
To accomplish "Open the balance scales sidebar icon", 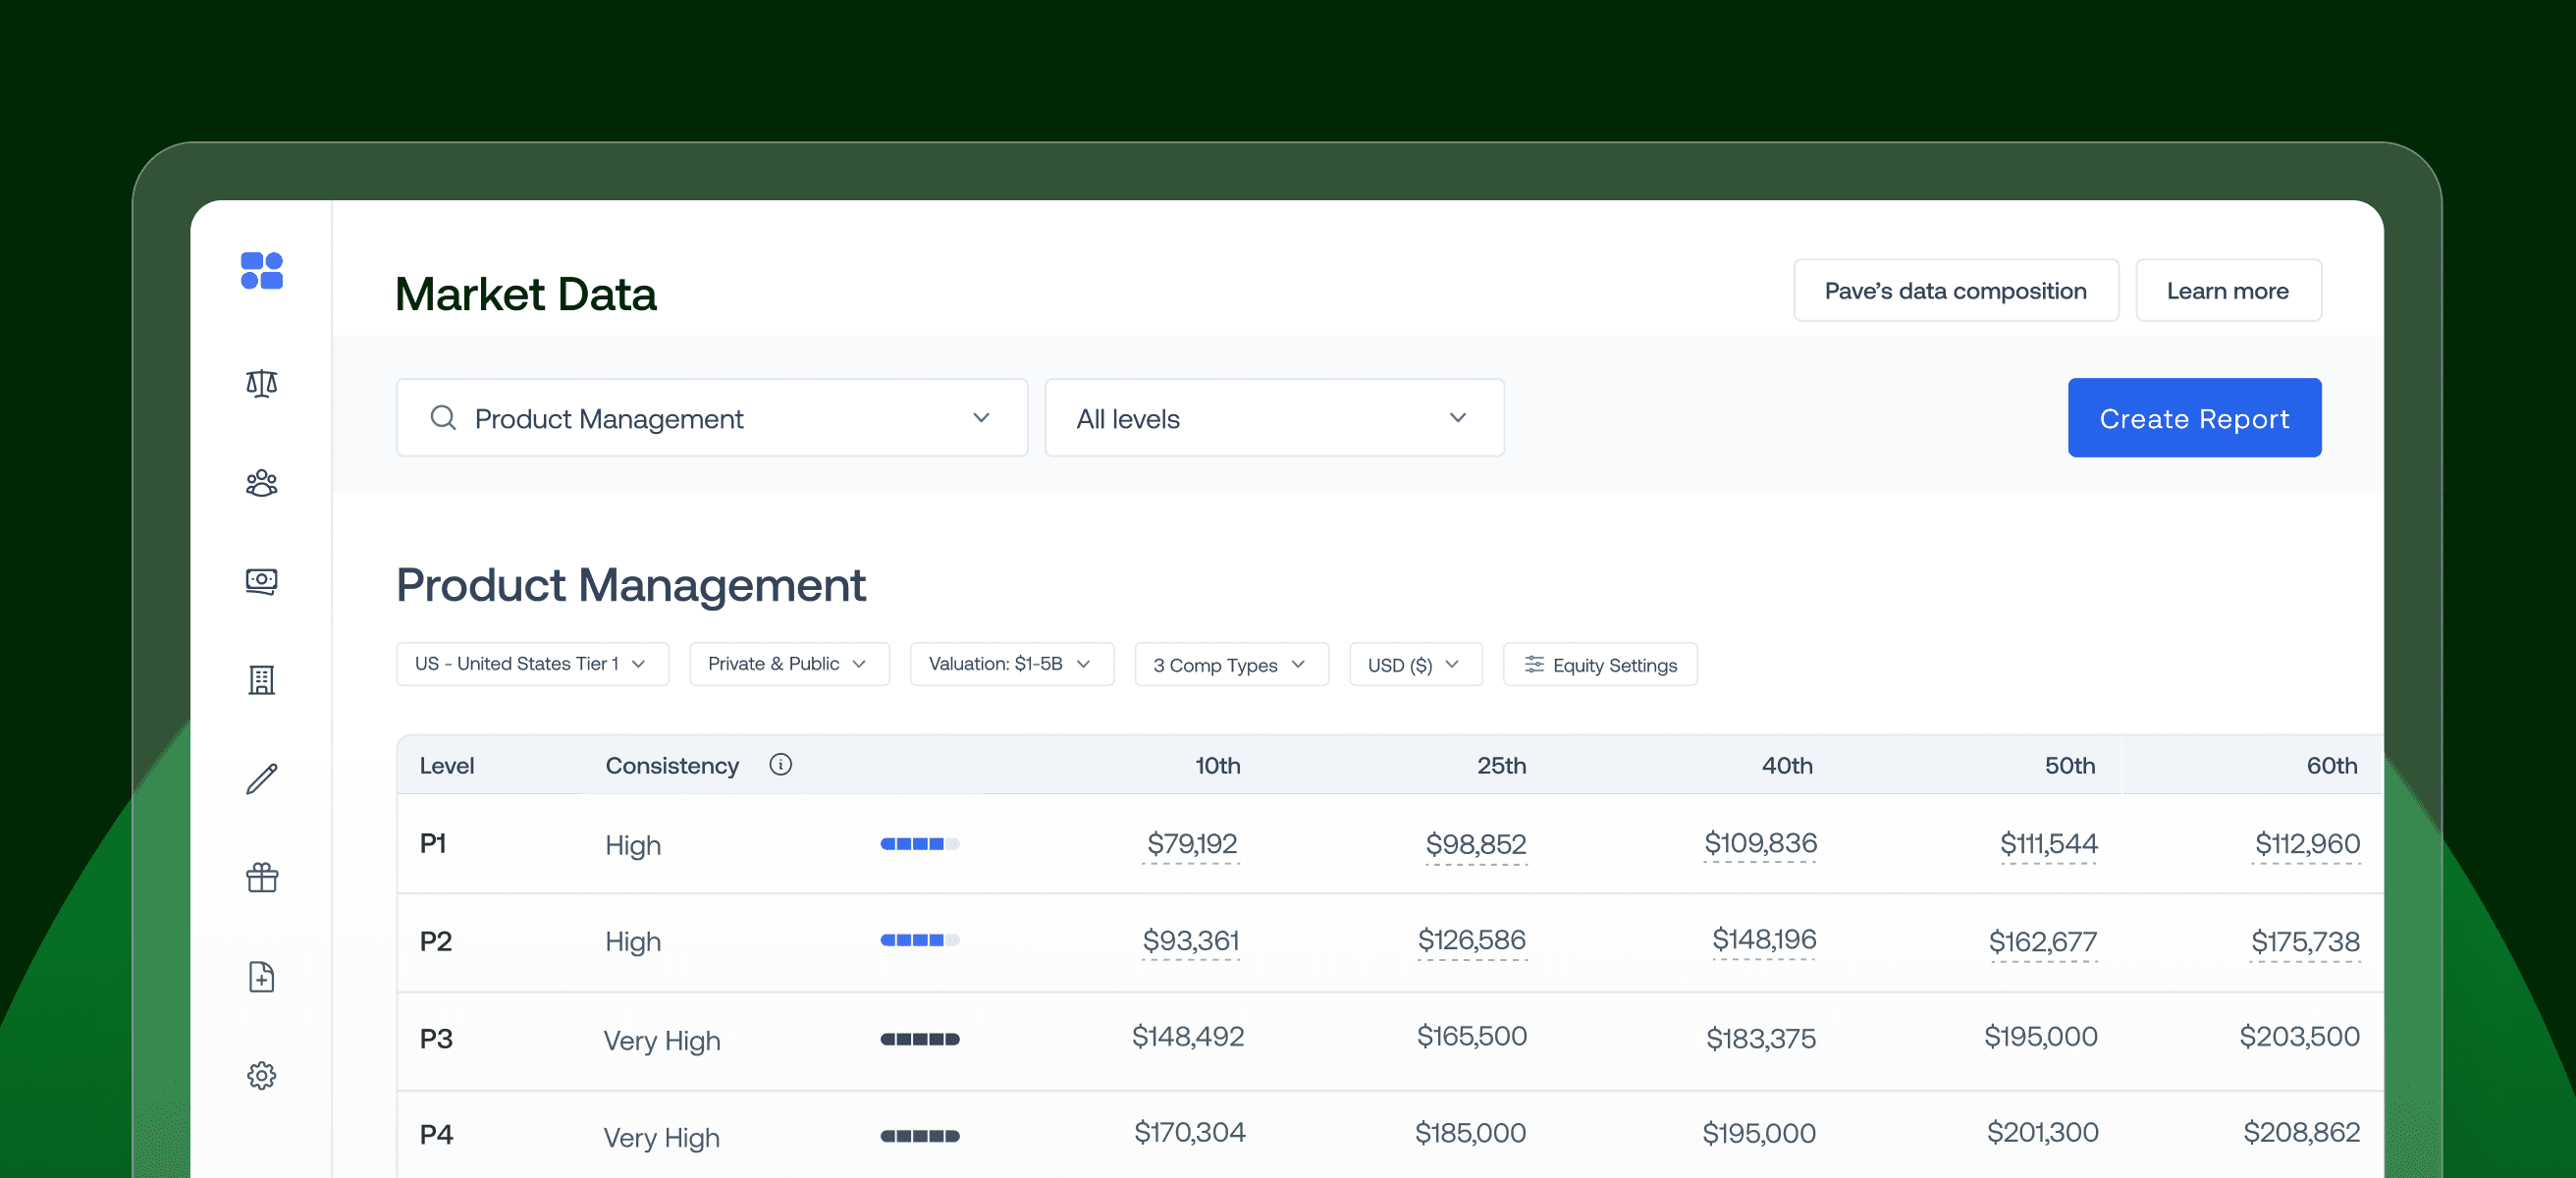I will click(x=261, y=383).
